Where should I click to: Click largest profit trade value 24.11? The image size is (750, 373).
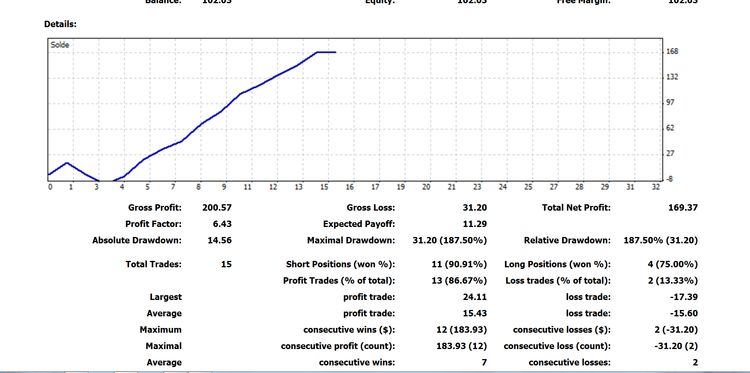(x=475, y=297)
